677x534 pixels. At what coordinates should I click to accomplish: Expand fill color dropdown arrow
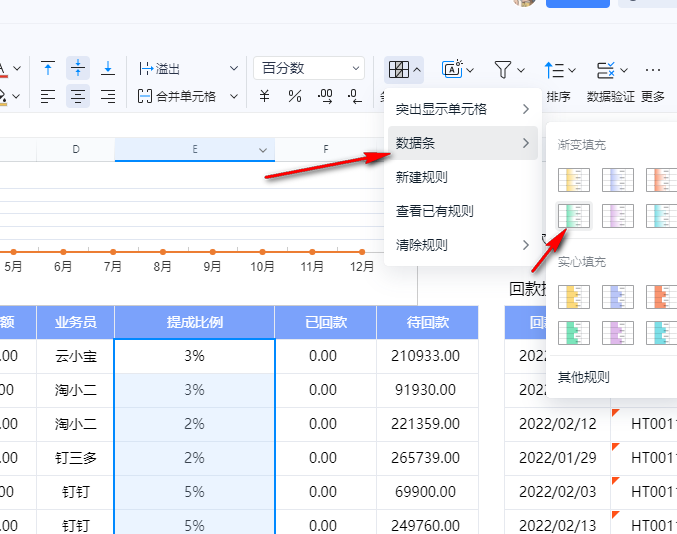pyautogui.click(x=16, y=96)
